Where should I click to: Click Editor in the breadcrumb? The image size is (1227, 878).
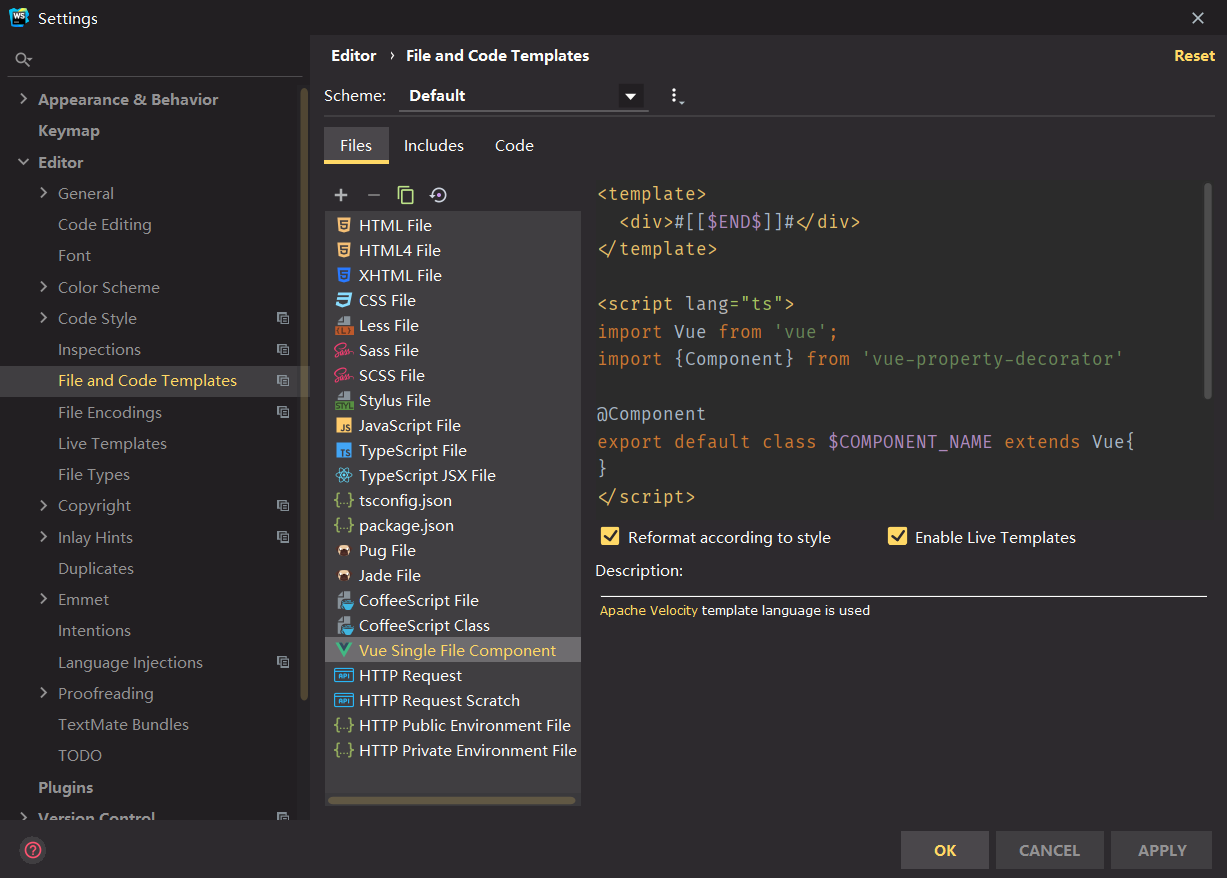pos(354,56)
